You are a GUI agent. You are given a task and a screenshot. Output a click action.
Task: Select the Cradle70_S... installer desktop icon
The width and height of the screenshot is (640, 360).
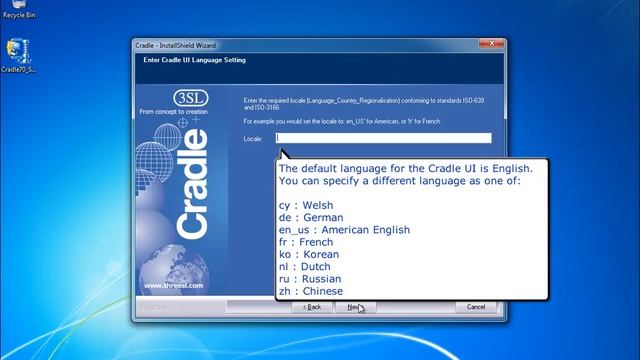point(18,56)
